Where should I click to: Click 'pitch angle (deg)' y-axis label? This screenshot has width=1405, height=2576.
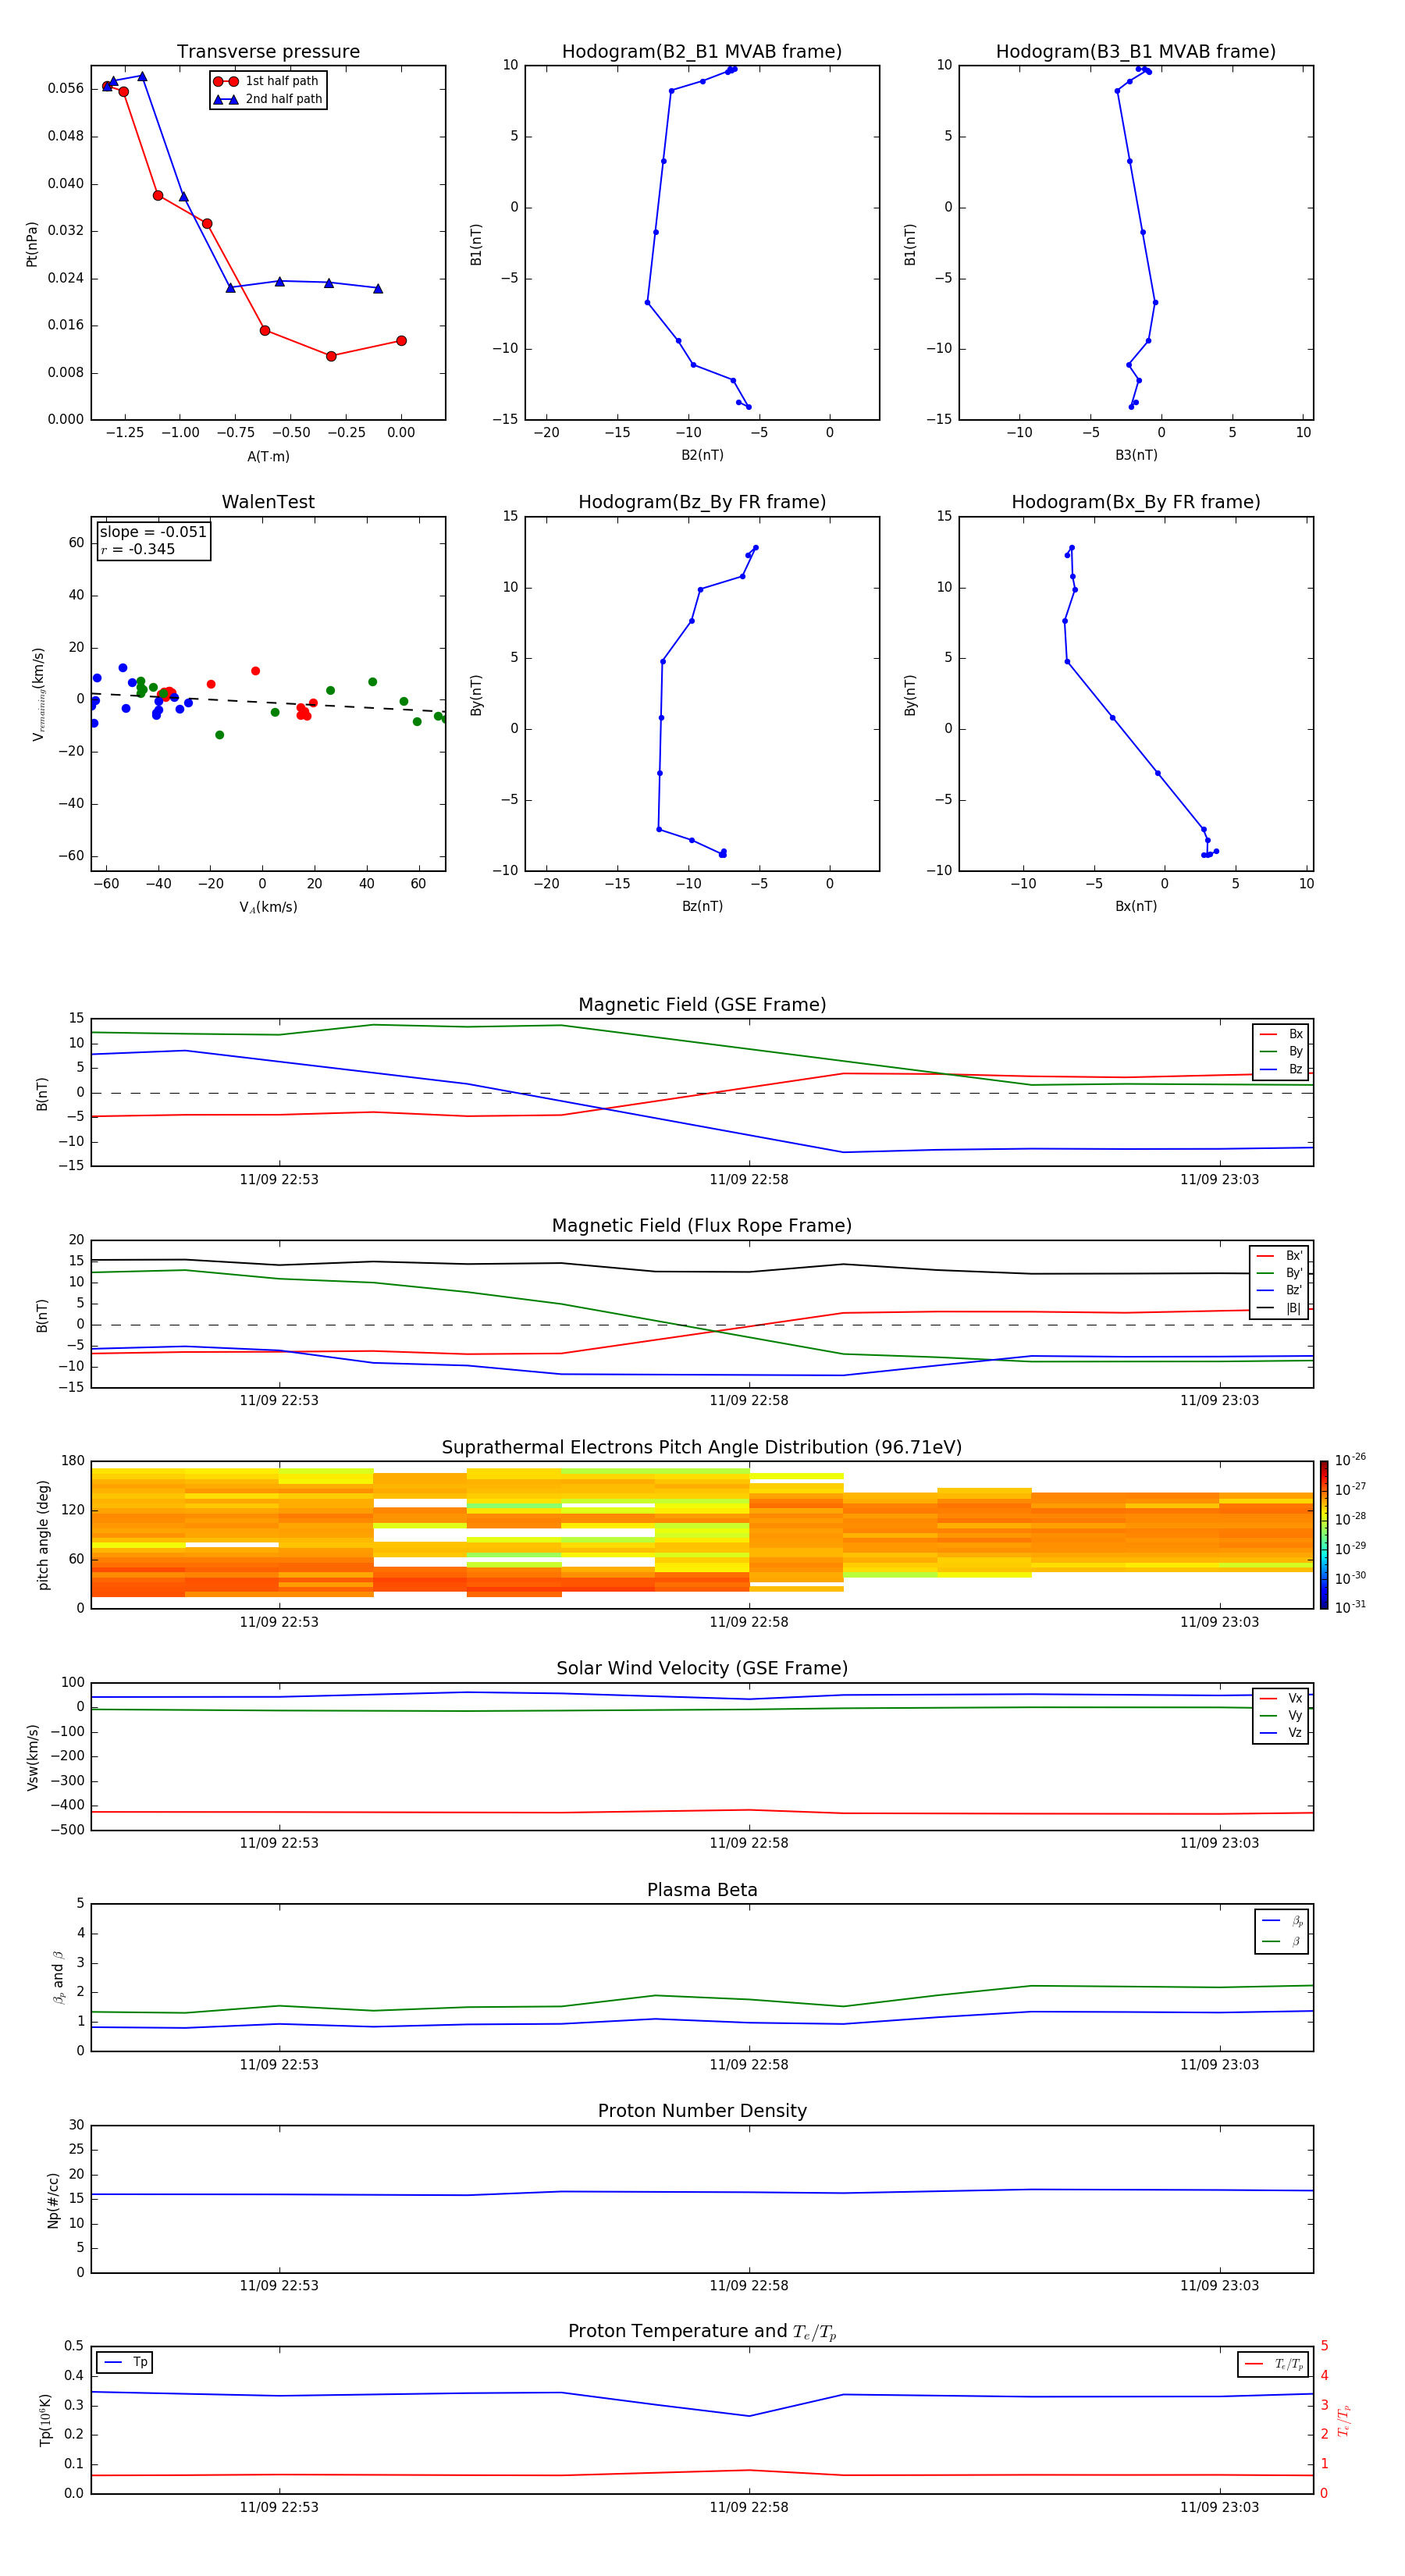coord(43,1535)
